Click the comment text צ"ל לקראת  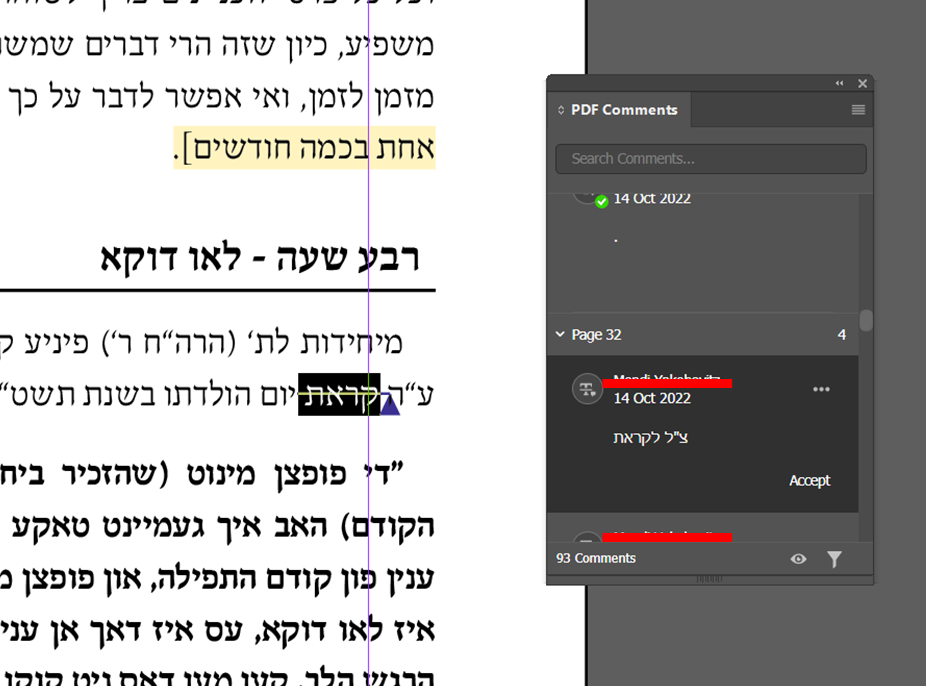click(650, 437)
